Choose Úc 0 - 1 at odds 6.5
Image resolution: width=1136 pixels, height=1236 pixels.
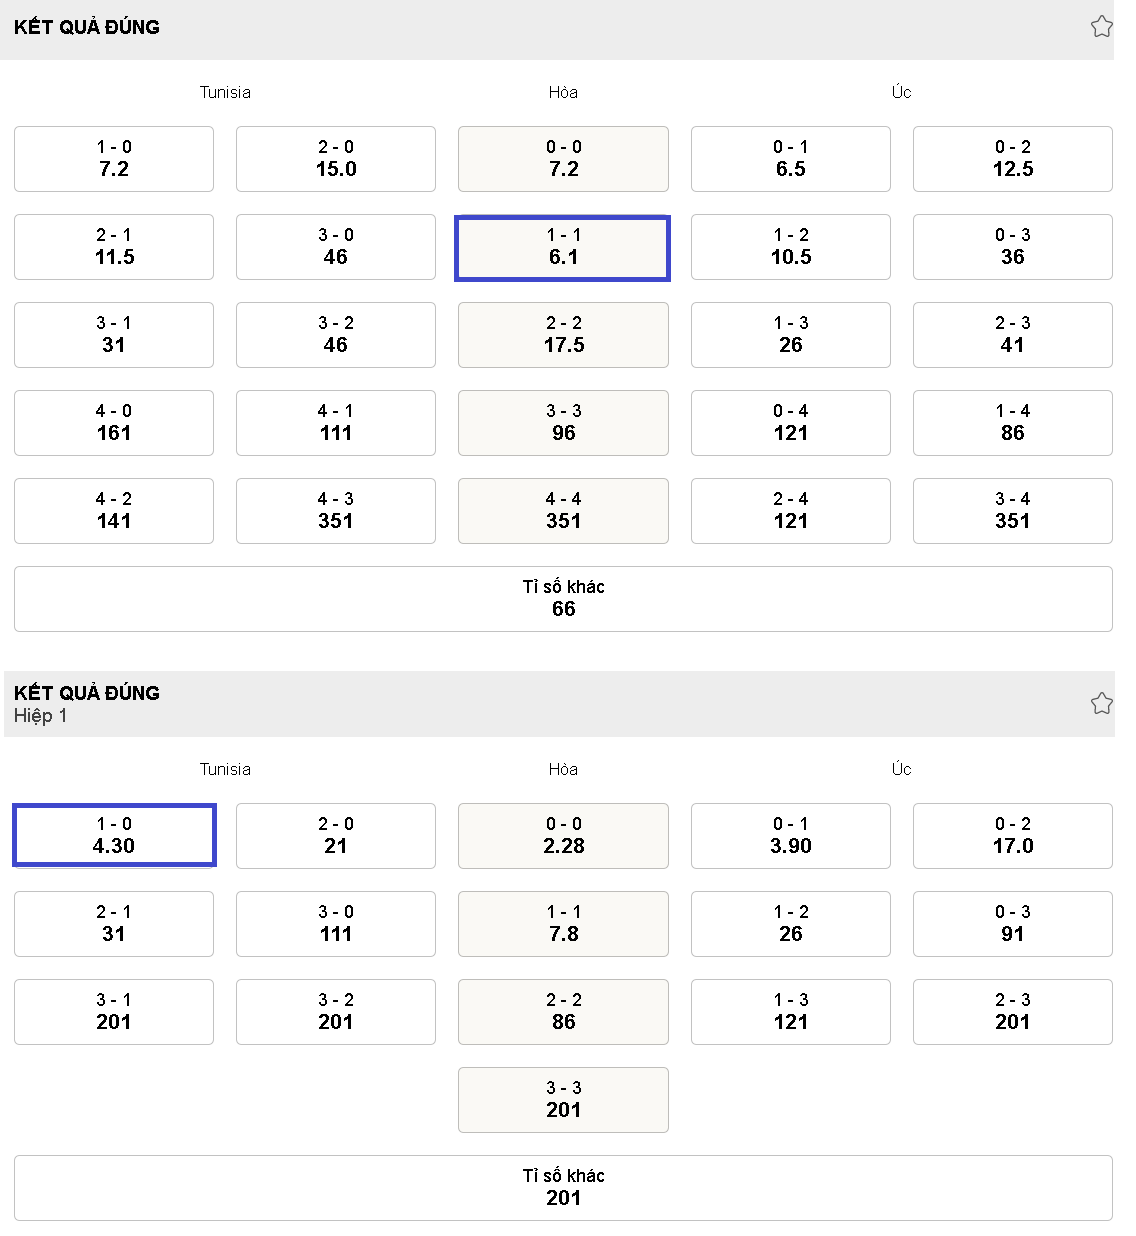pyautogui.click(x=790, y=159)
